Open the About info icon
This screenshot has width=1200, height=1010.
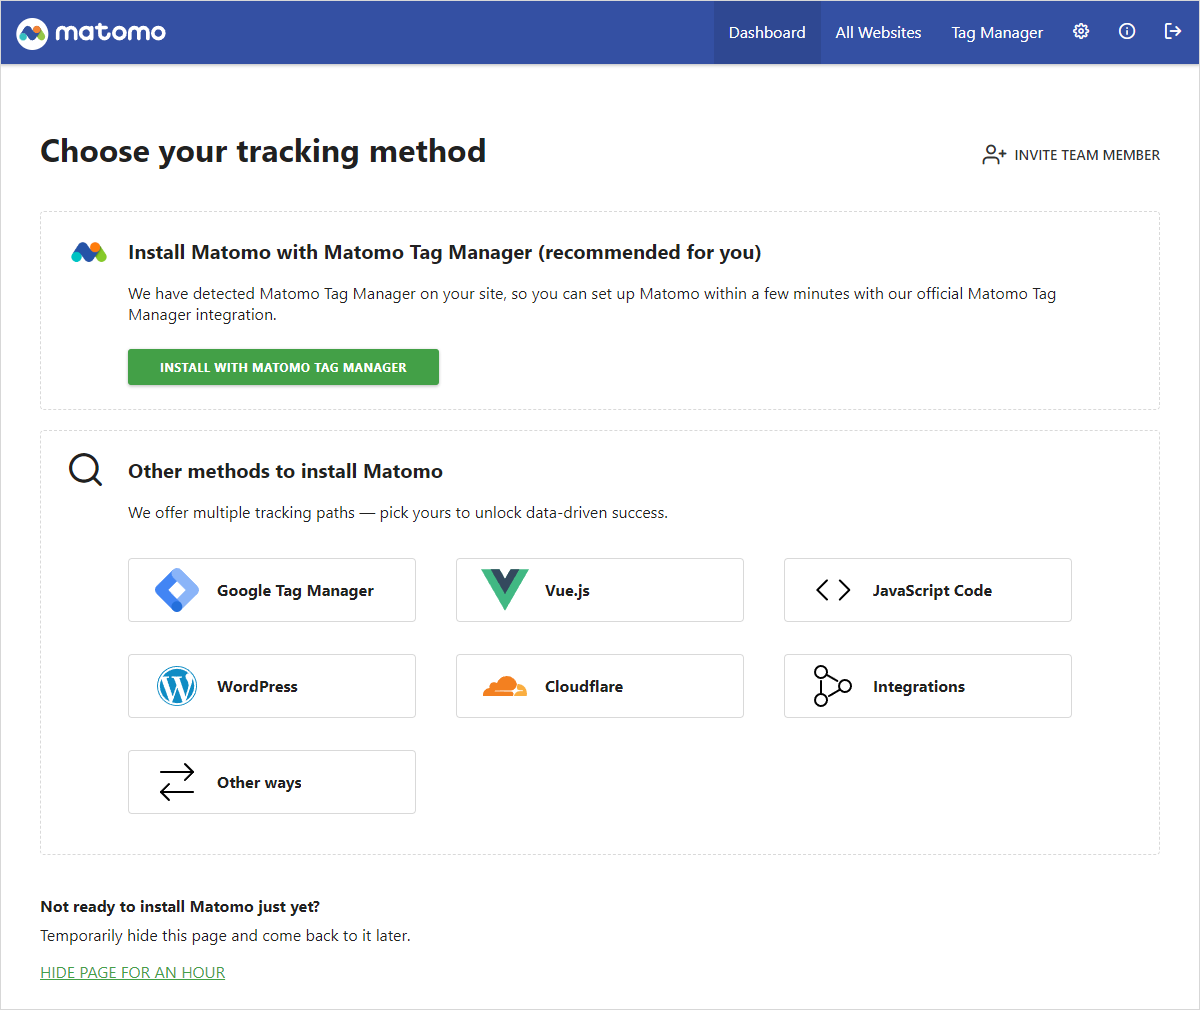(x=1127, y=32)
